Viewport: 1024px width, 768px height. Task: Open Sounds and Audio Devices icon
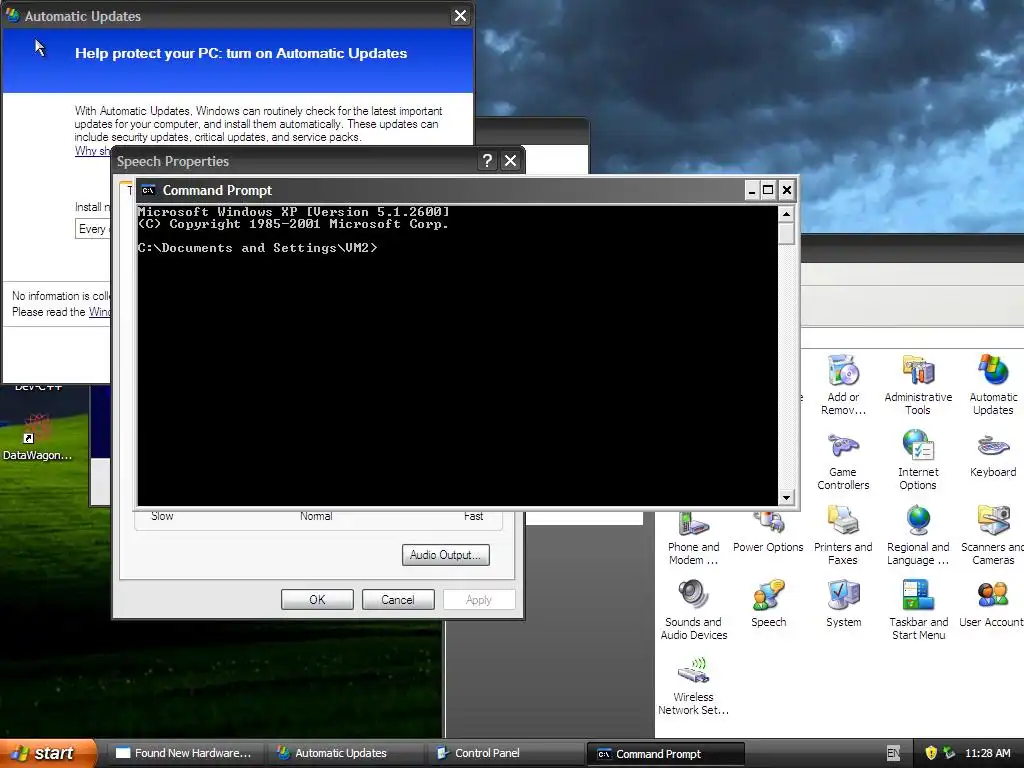click(x=694, y=610)
